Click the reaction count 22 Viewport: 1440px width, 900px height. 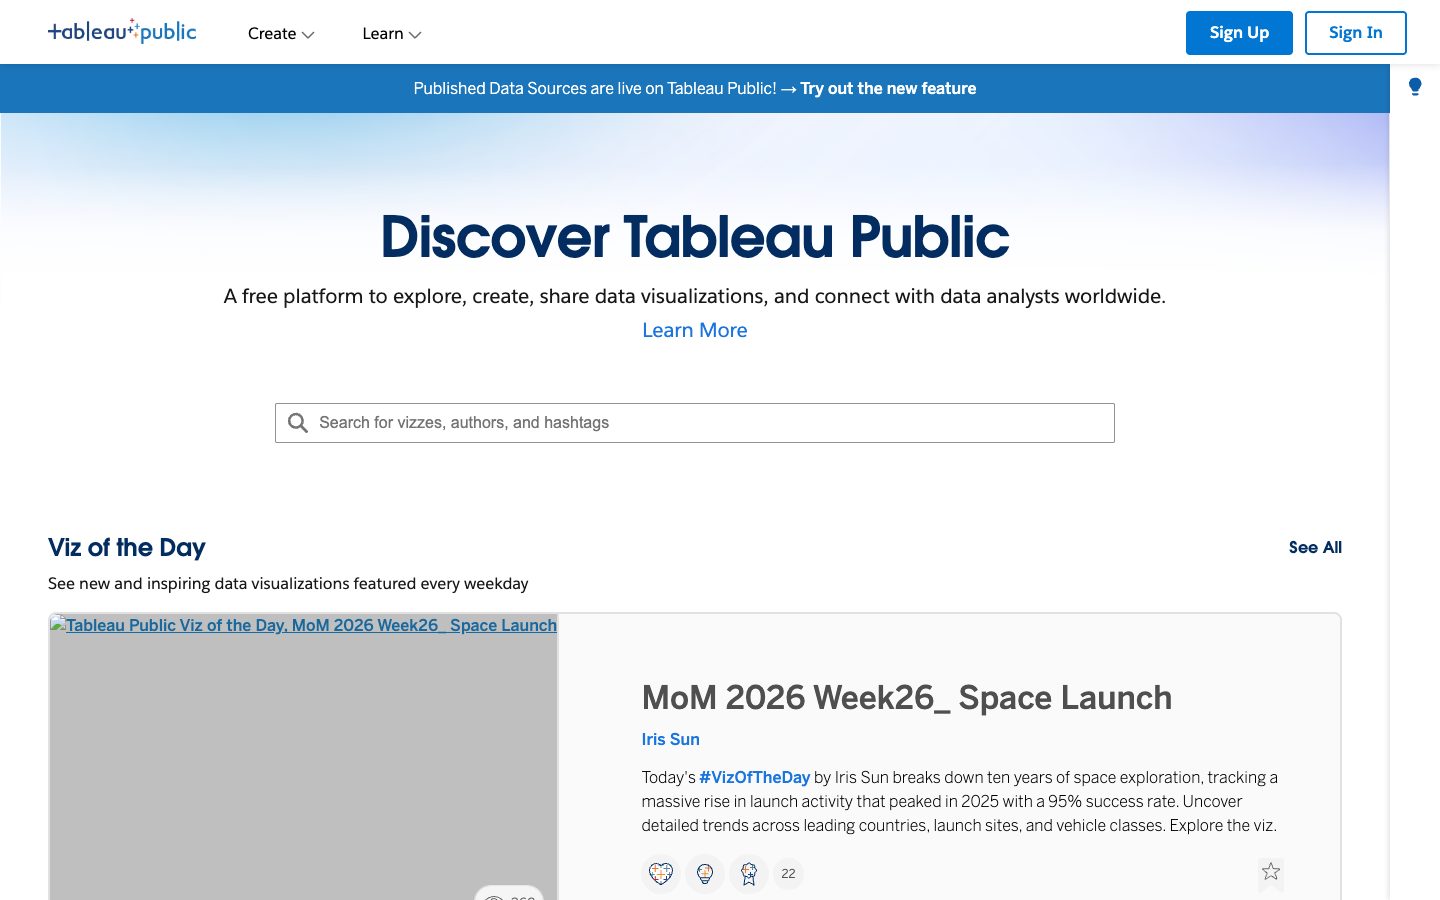pos(788,873)
